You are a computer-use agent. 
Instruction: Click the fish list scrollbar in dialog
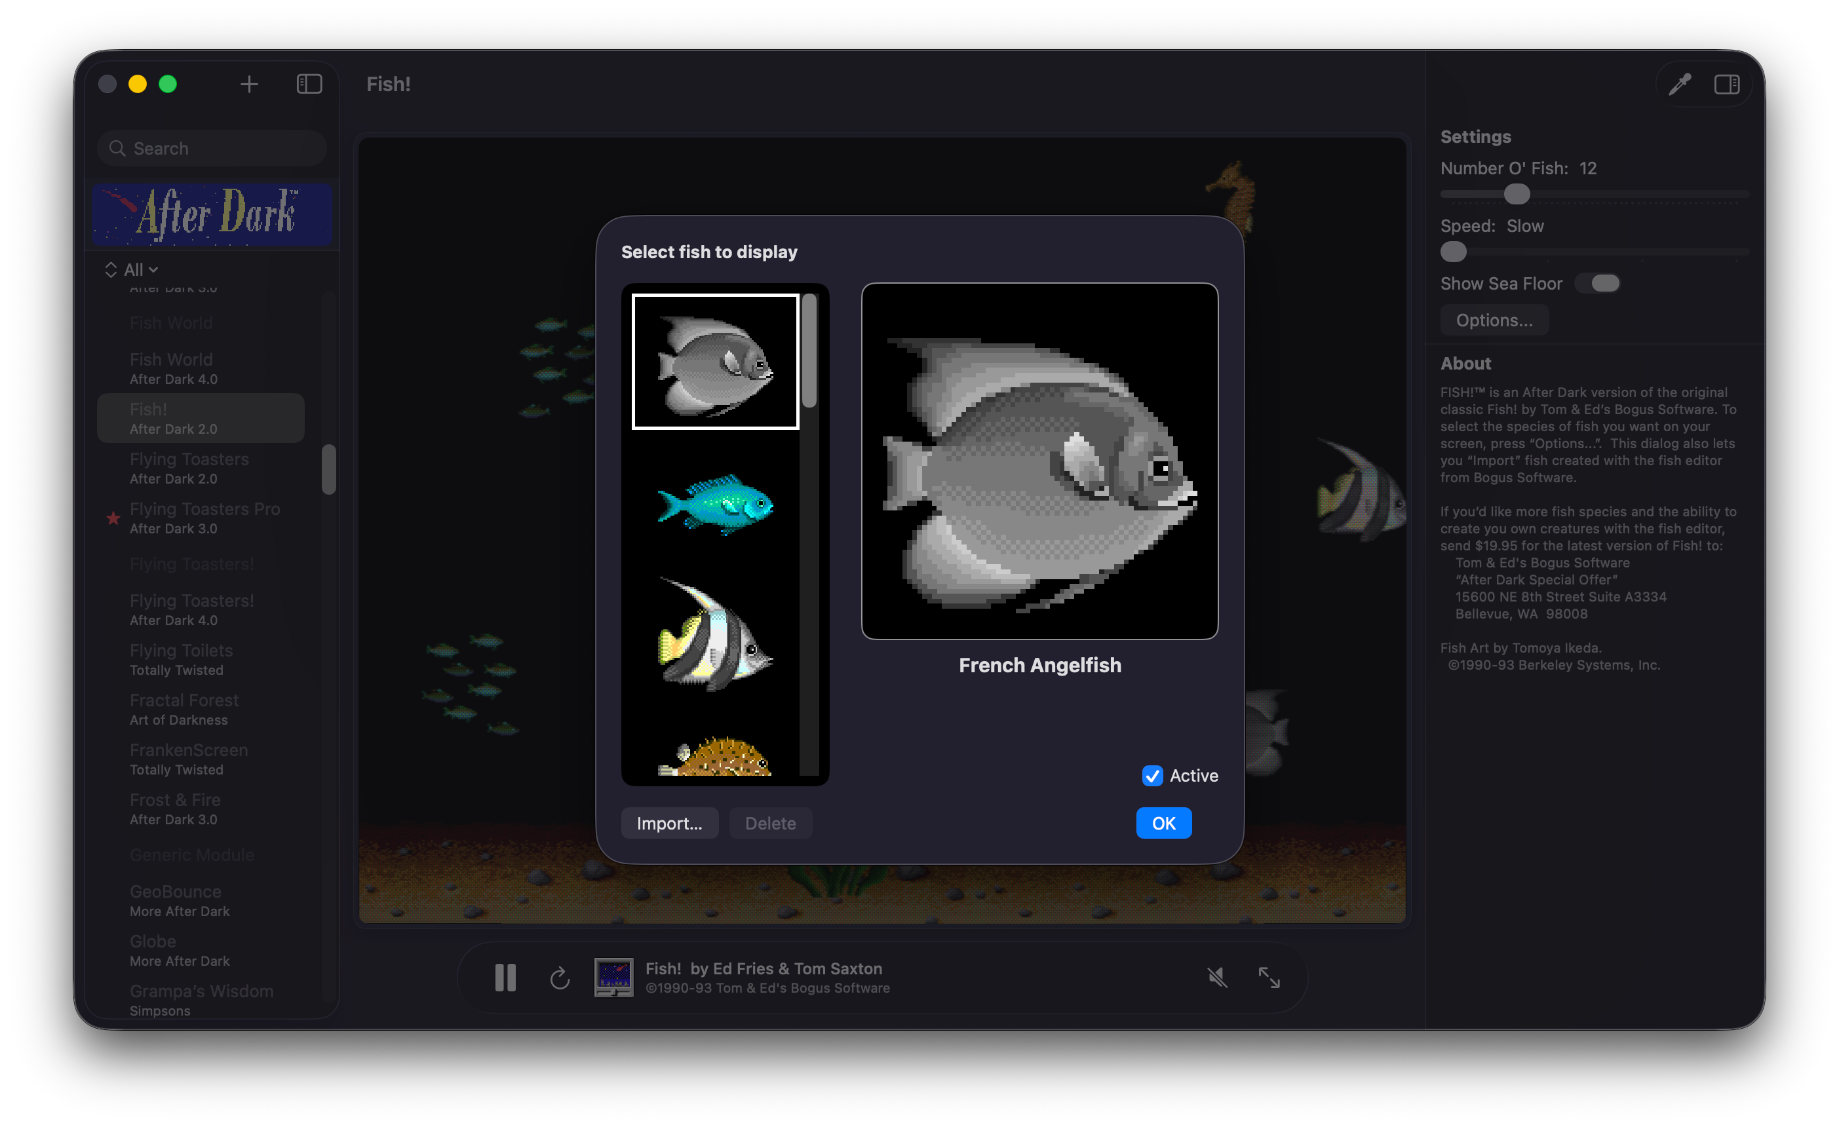809,351
